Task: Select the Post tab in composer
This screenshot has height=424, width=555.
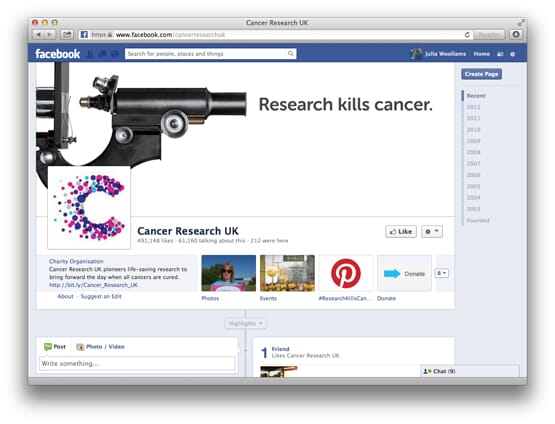Action: click(x=55, y=347)
